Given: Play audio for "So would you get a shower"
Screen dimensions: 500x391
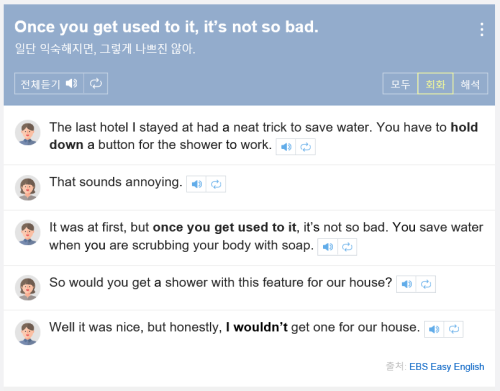Looking at the screenshot, I should point(406,284).
